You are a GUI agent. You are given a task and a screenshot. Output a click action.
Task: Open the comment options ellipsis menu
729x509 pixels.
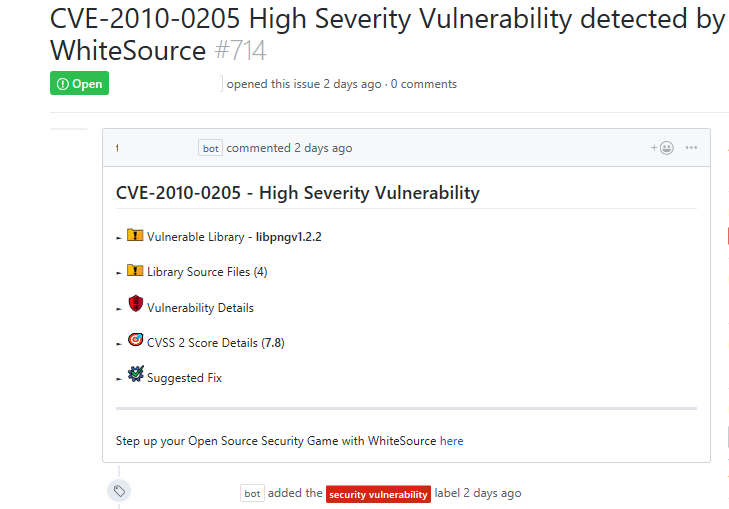tap(691, 148)
